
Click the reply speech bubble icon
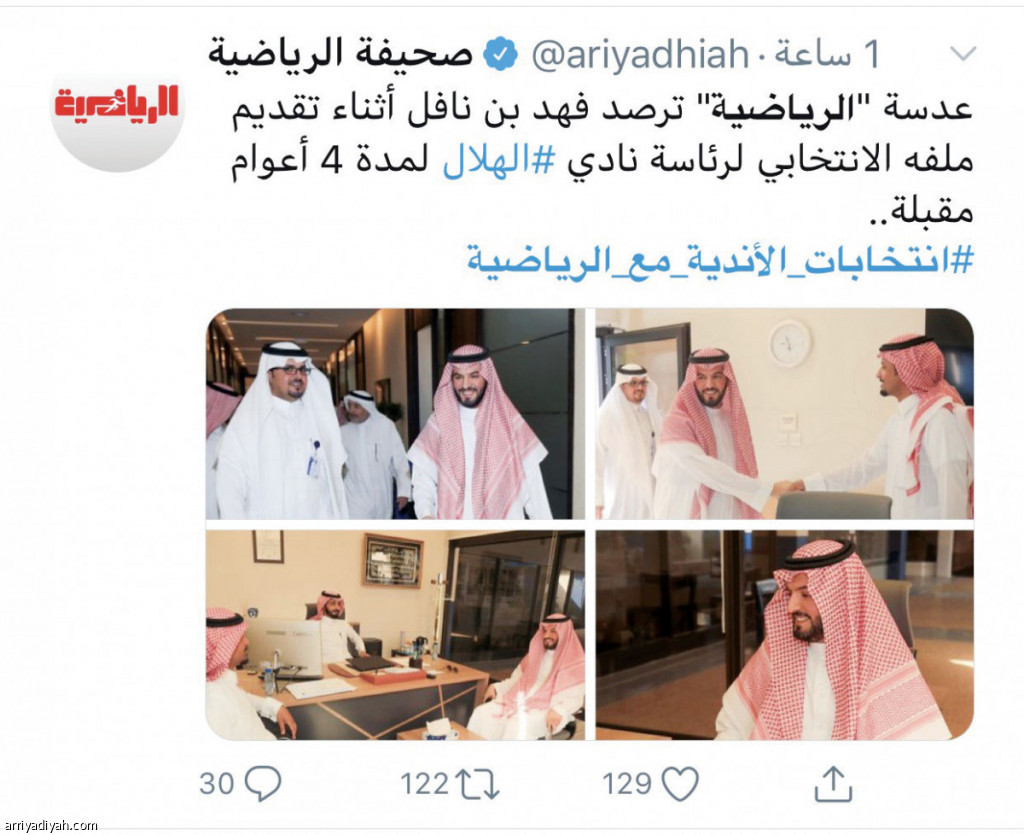263,783
